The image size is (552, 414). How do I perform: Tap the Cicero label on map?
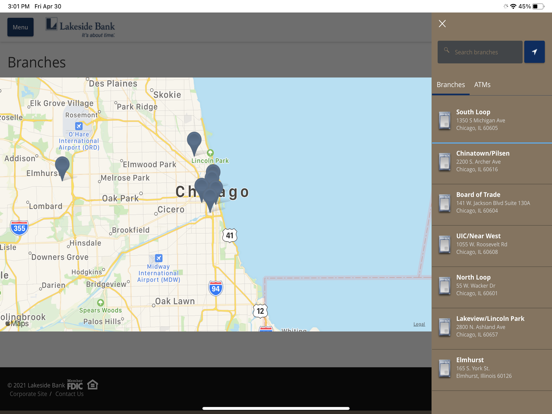[171, 209]
